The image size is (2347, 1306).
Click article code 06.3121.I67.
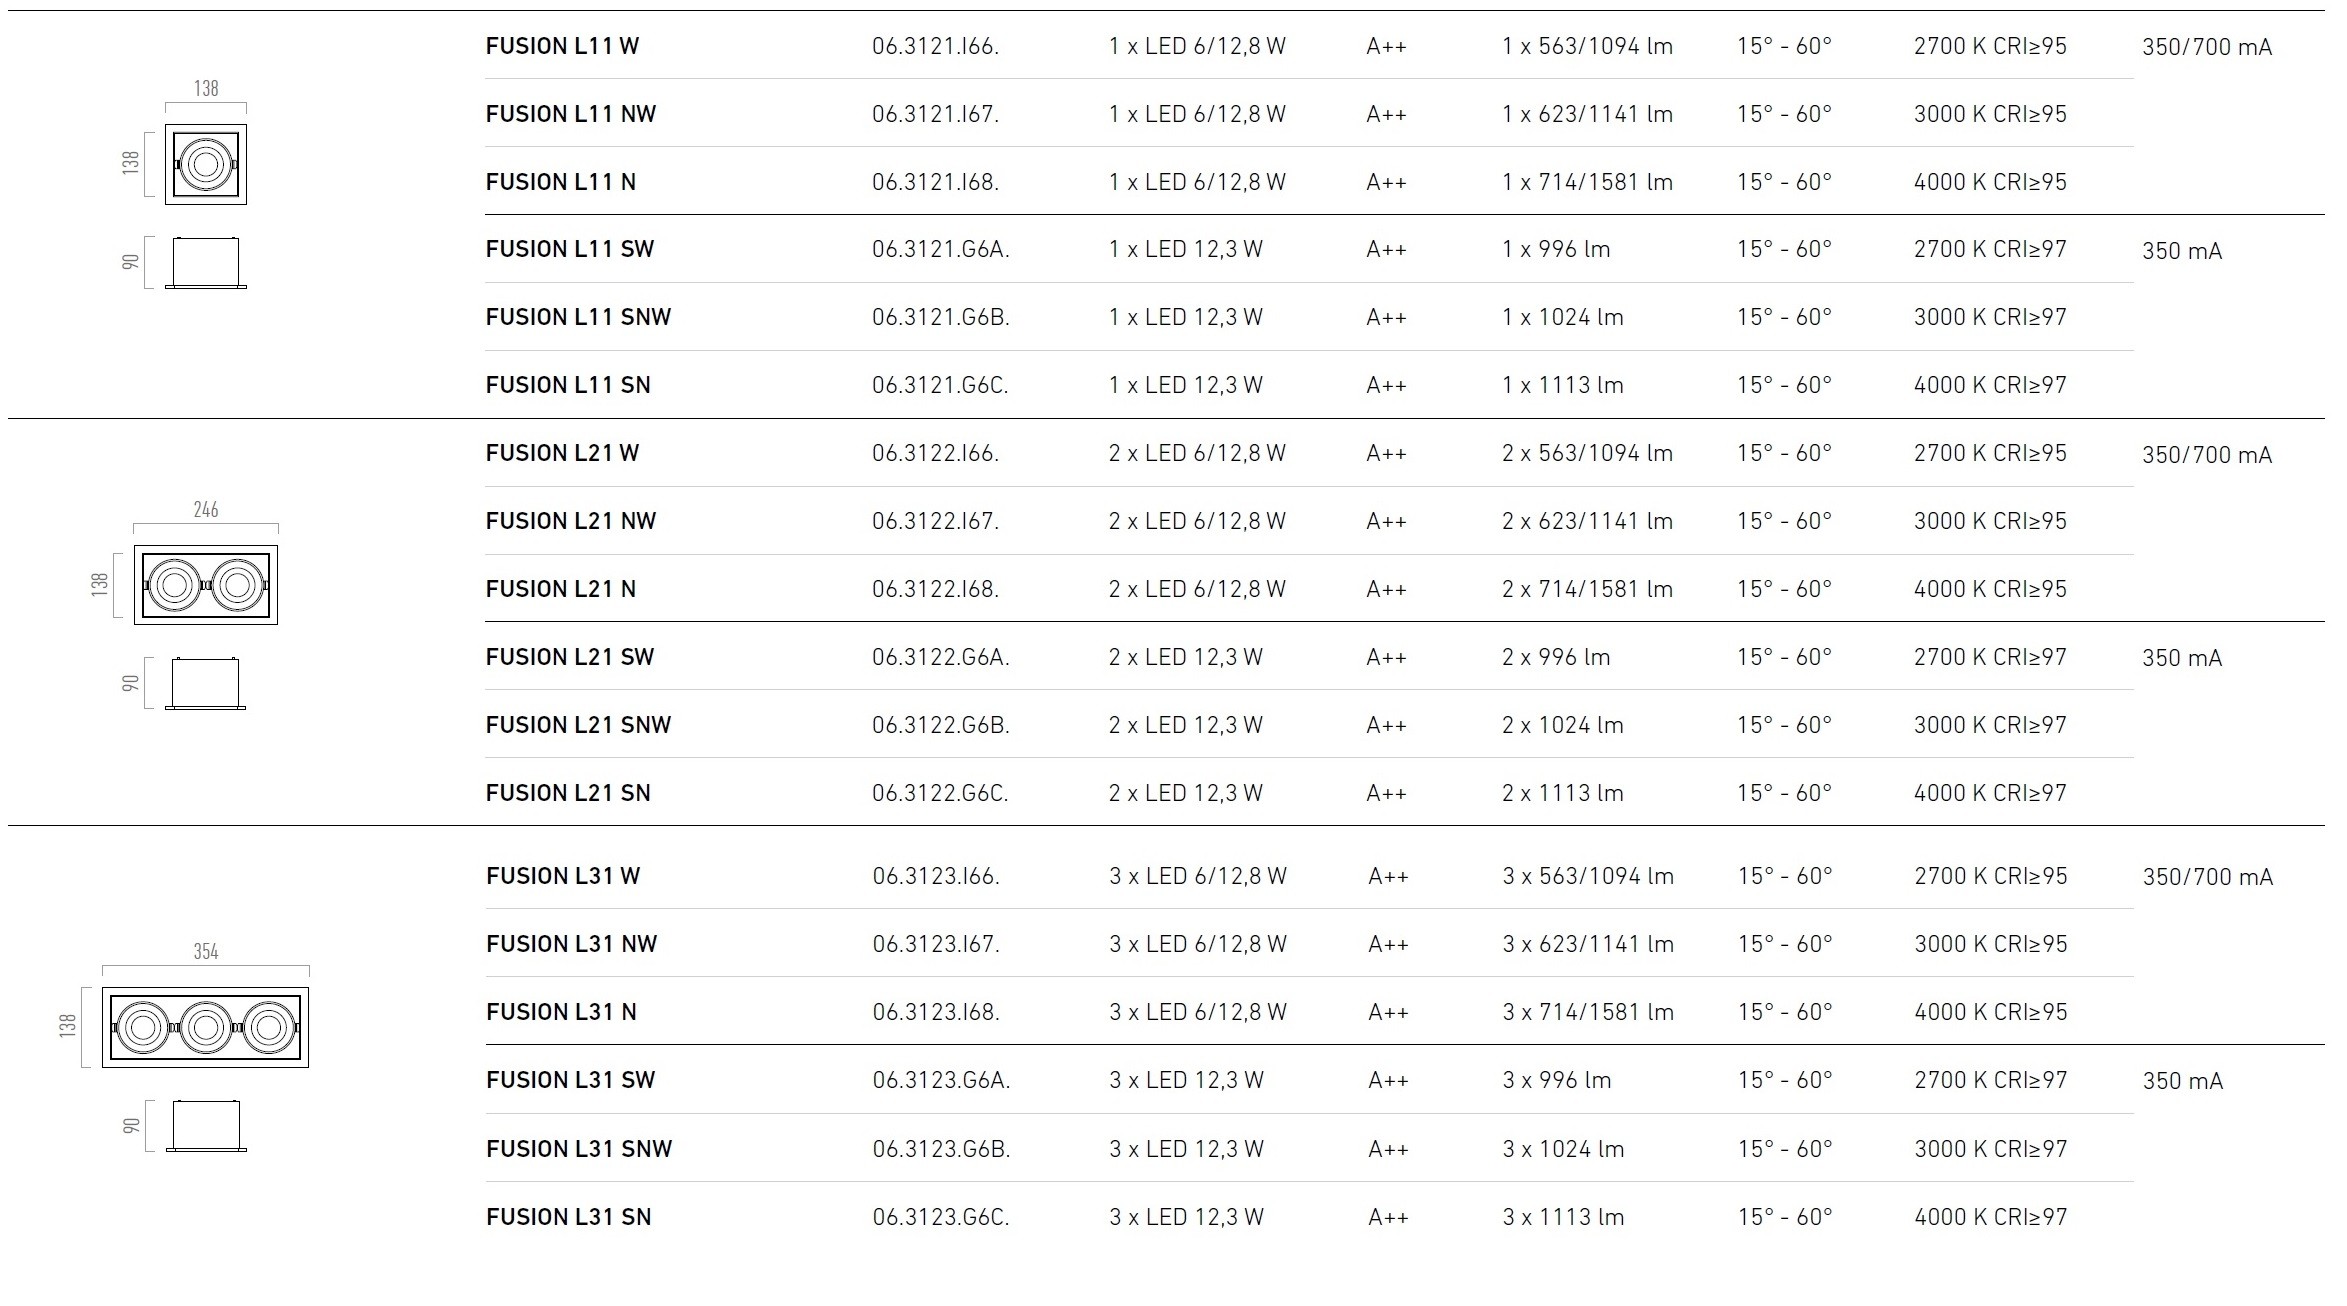(x=935, y=114)
